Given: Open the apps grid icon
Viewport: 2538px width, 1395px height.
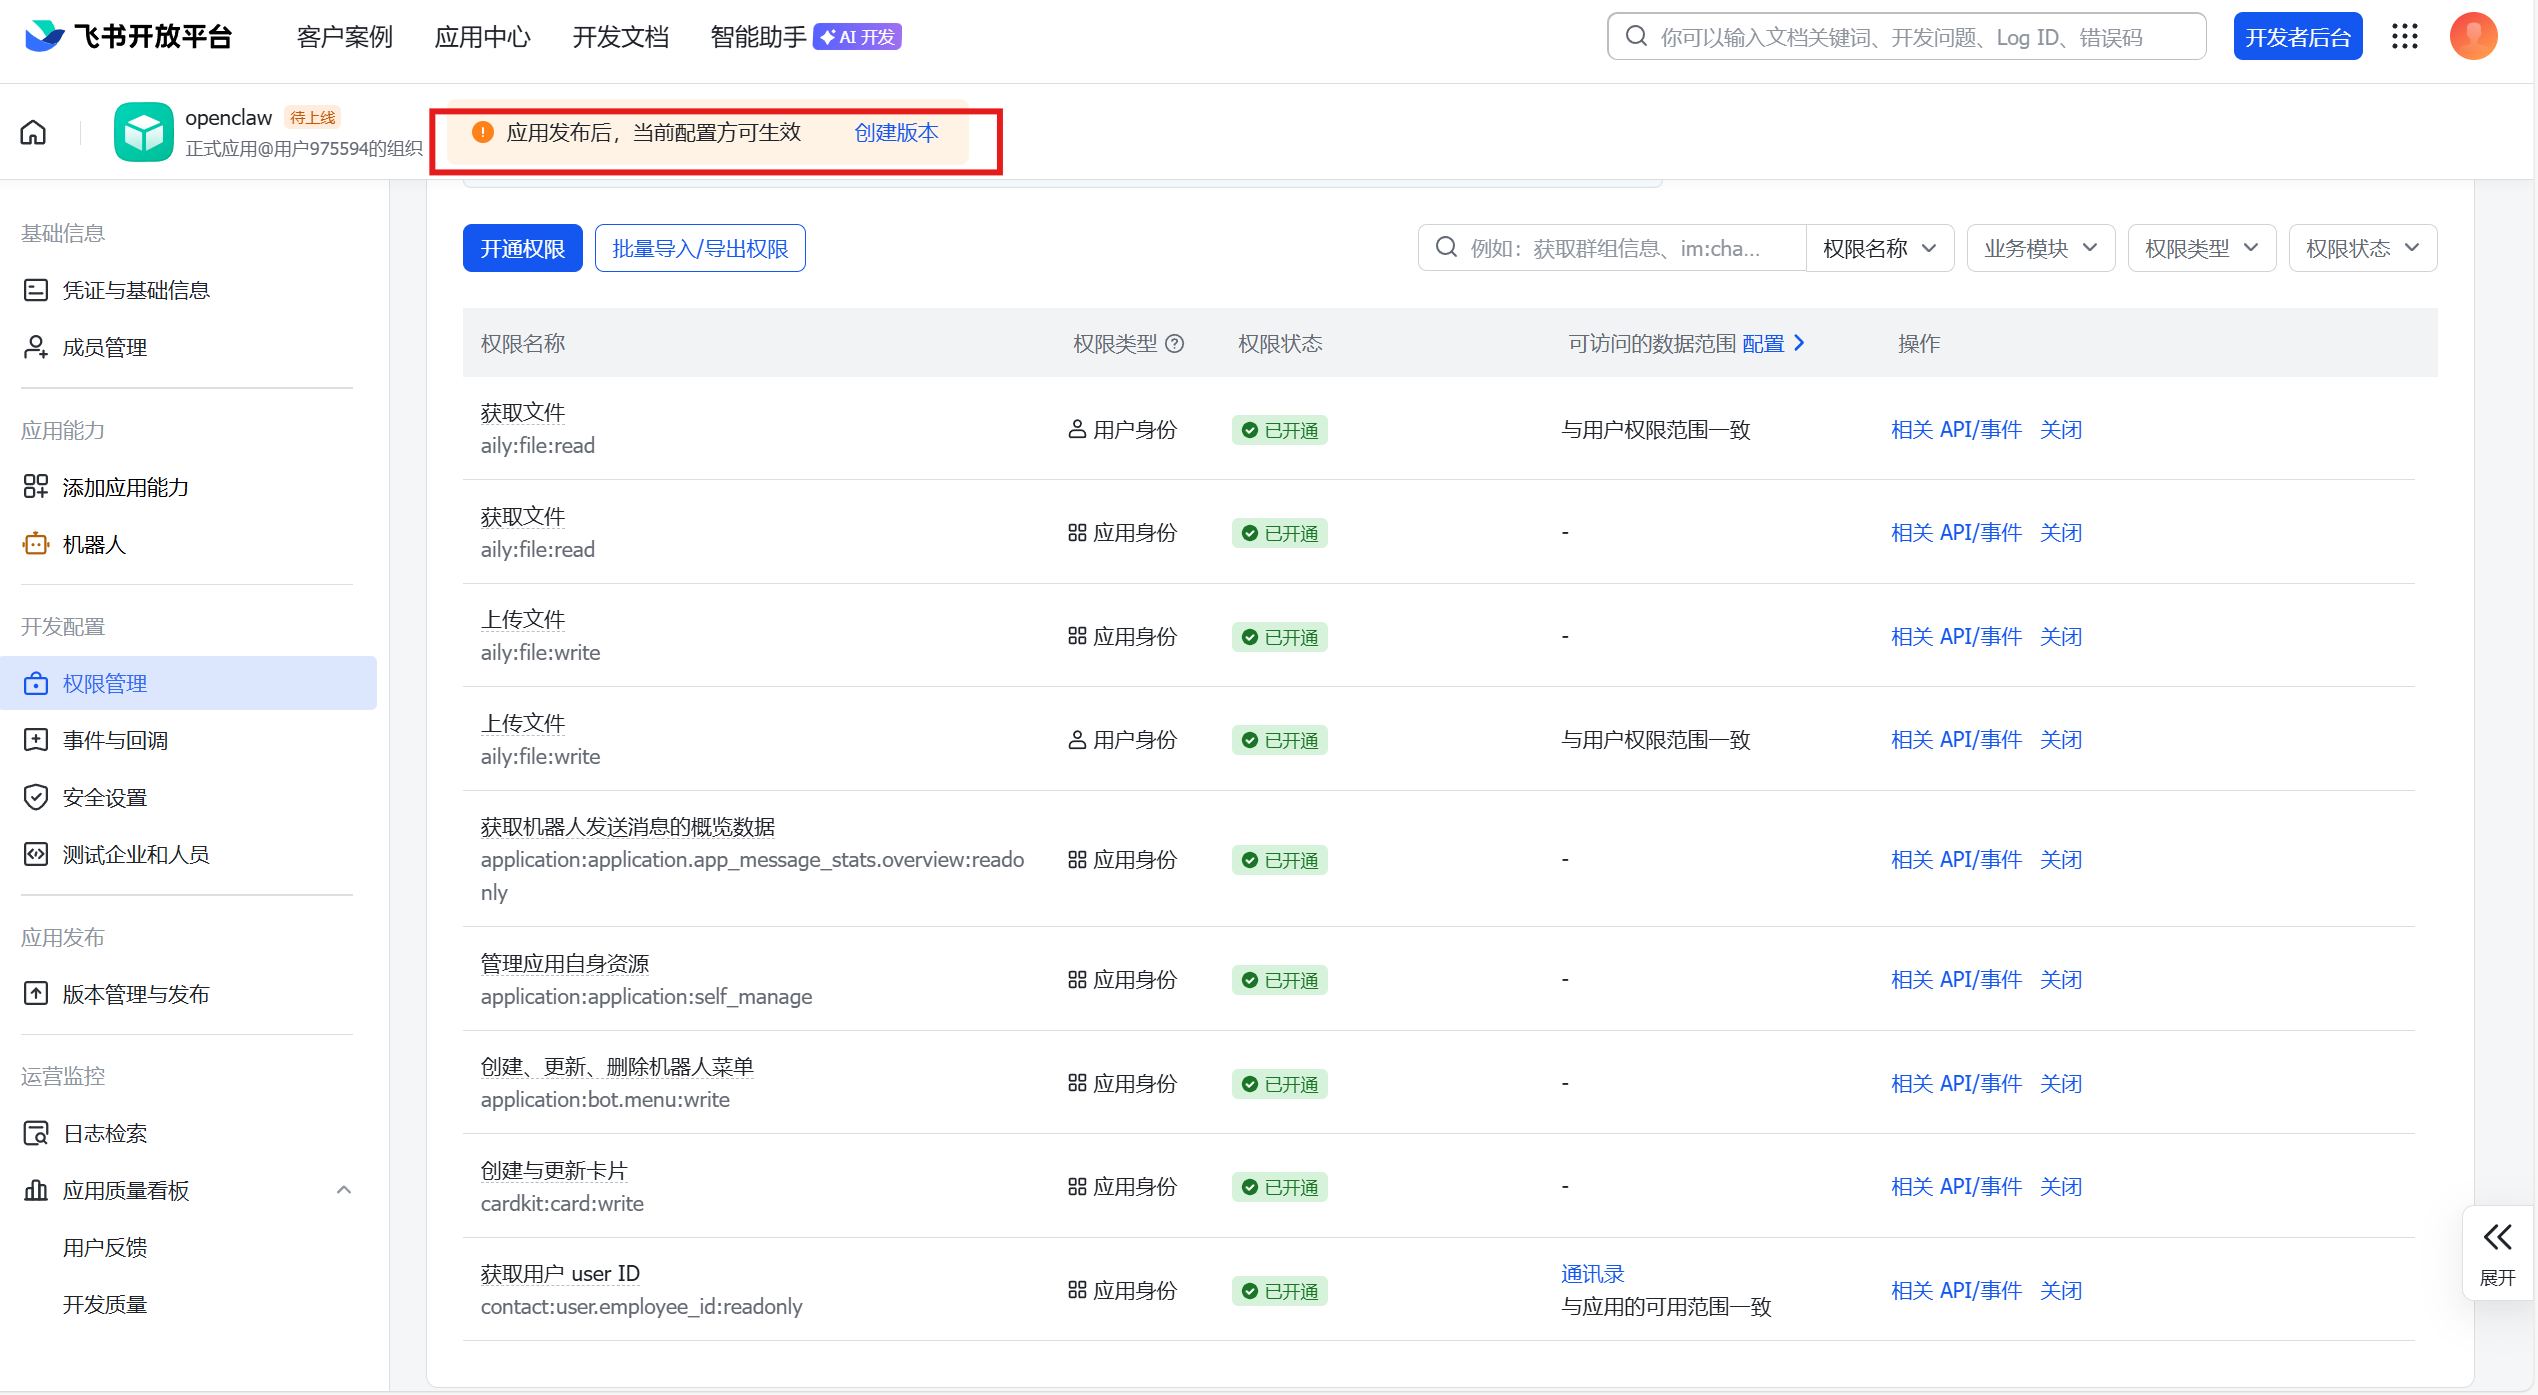Looking at the screenshot, I should 2405,37.
